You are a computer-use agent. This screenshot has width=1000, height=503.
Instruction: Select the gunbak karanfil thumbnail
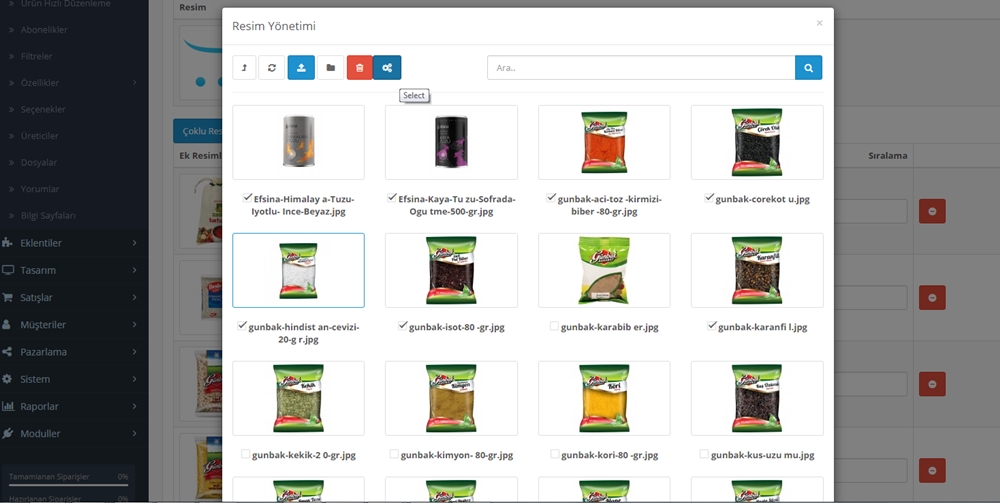757,270
